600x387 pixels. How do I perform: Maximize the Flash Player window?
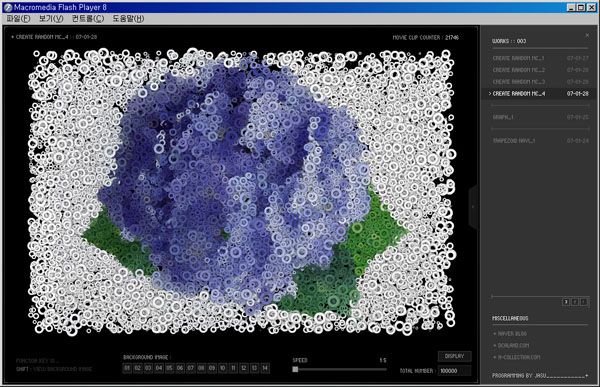pos(580,8)
